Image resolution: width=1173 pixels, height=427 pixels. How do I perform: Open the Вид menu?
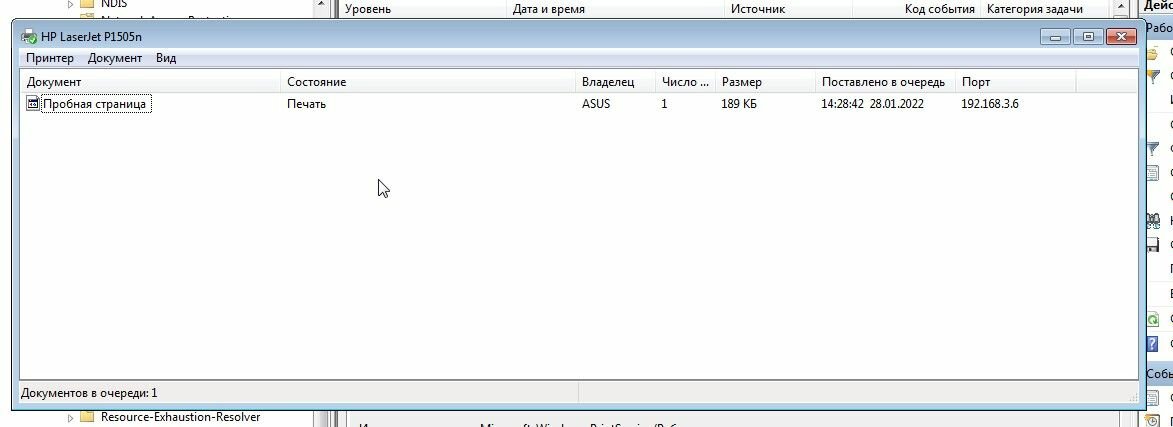click(x=166, y=58)
